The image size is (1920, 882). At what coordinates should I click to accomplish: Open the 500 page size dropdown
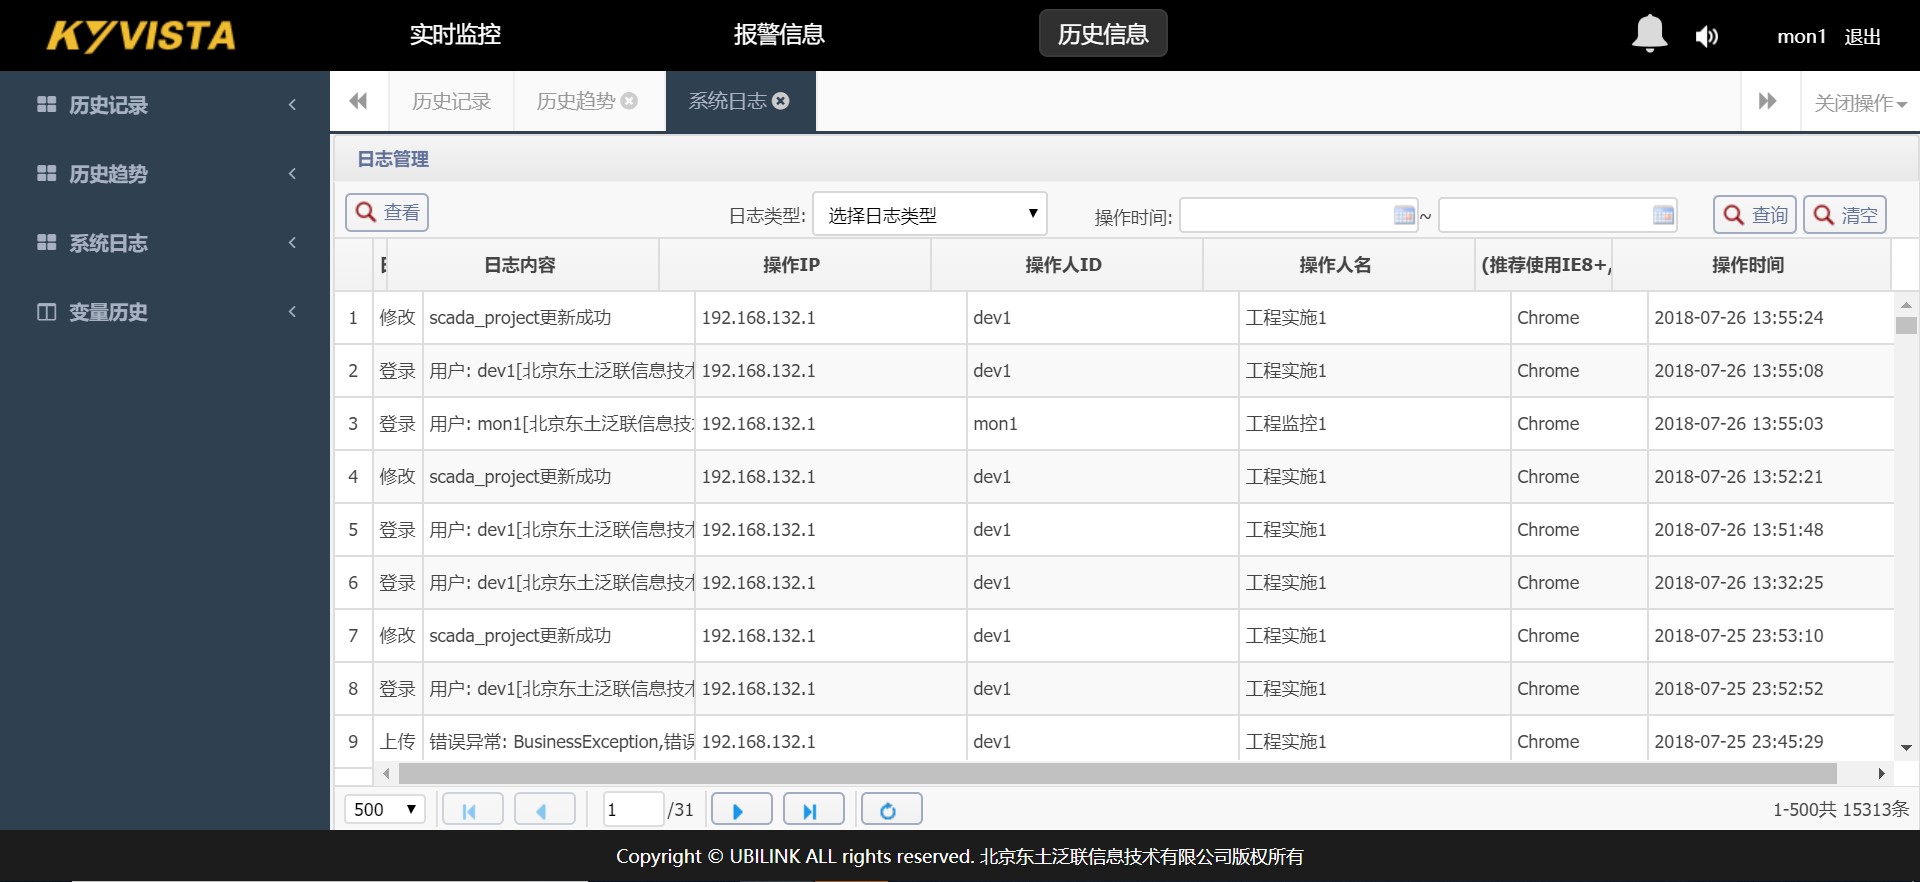[385, 809]
